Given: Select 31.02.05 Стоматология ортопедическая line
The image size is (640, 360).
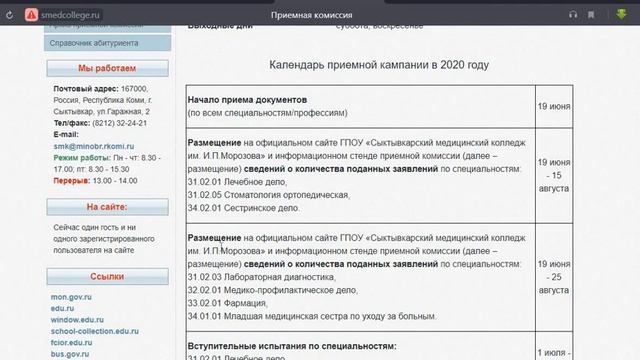Looking at the screenshot, I should pos(269,195).
